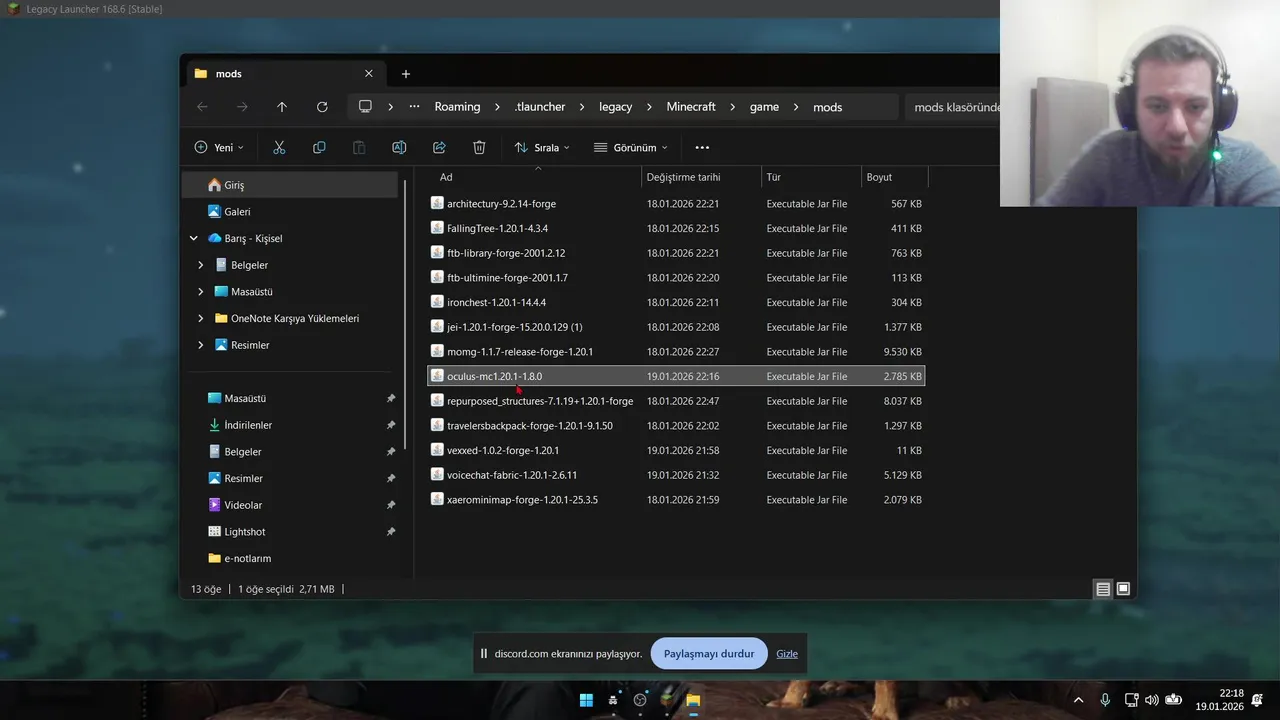Refresh the mods folder view
Viewport: 1280px width, 720px height.
pyautogui.click(x=322, y=107)
